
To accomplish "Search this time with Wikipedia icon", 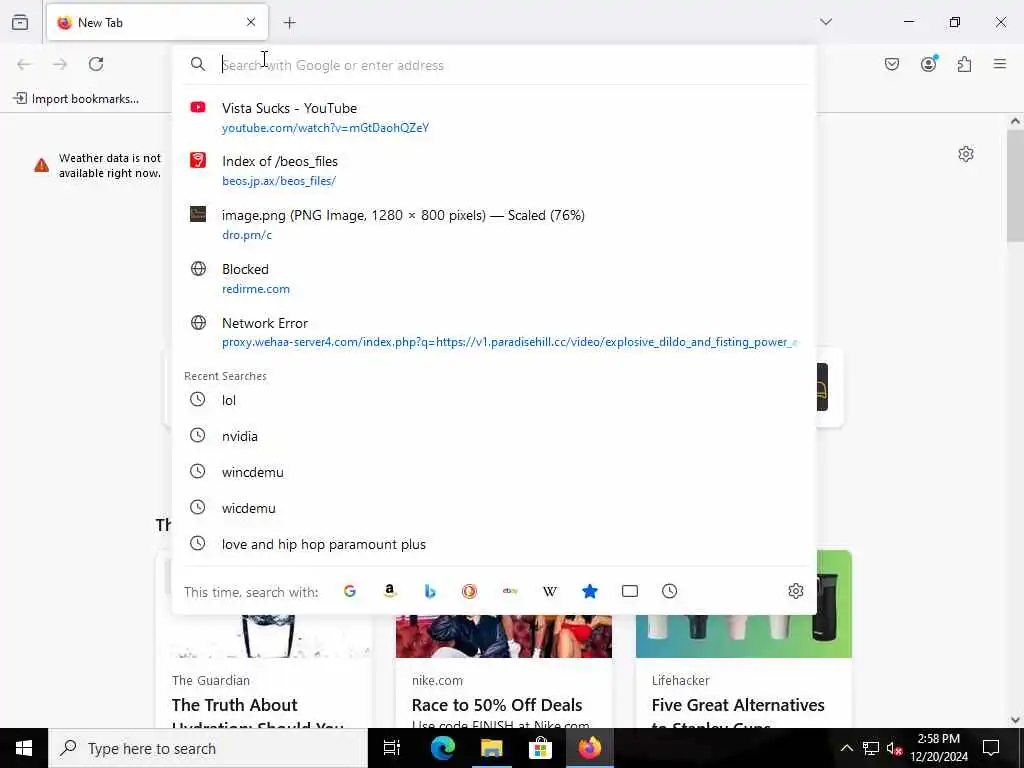I will point(550,591).
